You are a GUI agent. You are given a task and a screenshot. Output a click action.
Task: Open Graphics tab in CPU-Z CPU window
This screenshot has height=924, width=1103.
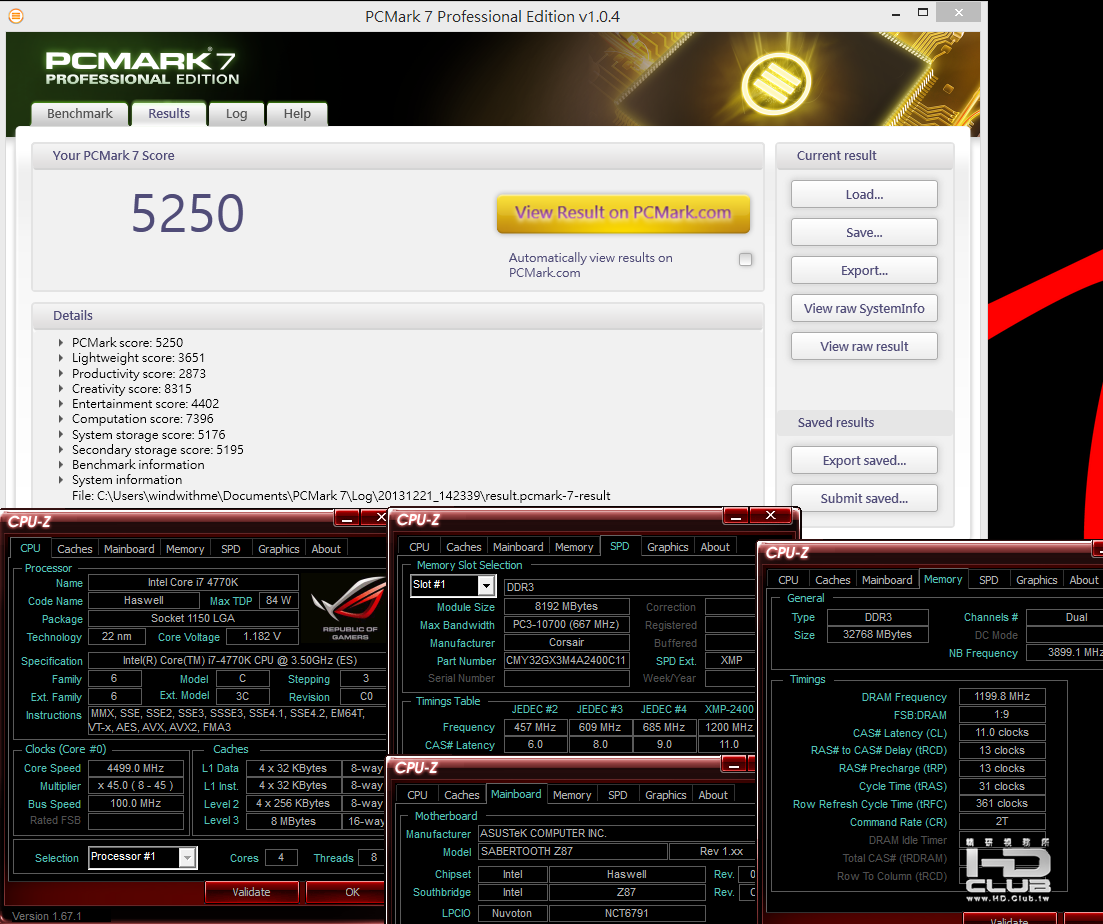coord(279,549)
